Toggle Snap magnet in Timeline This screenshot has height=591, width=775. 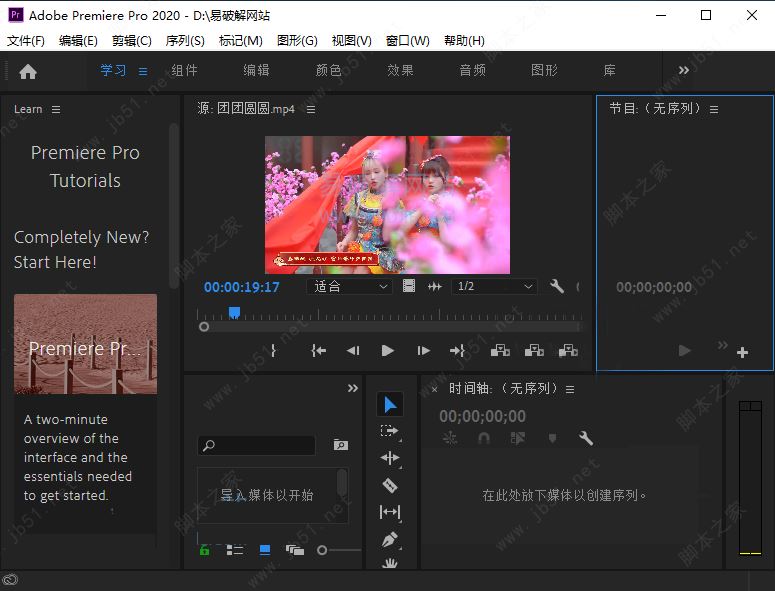tap(484, 438)
